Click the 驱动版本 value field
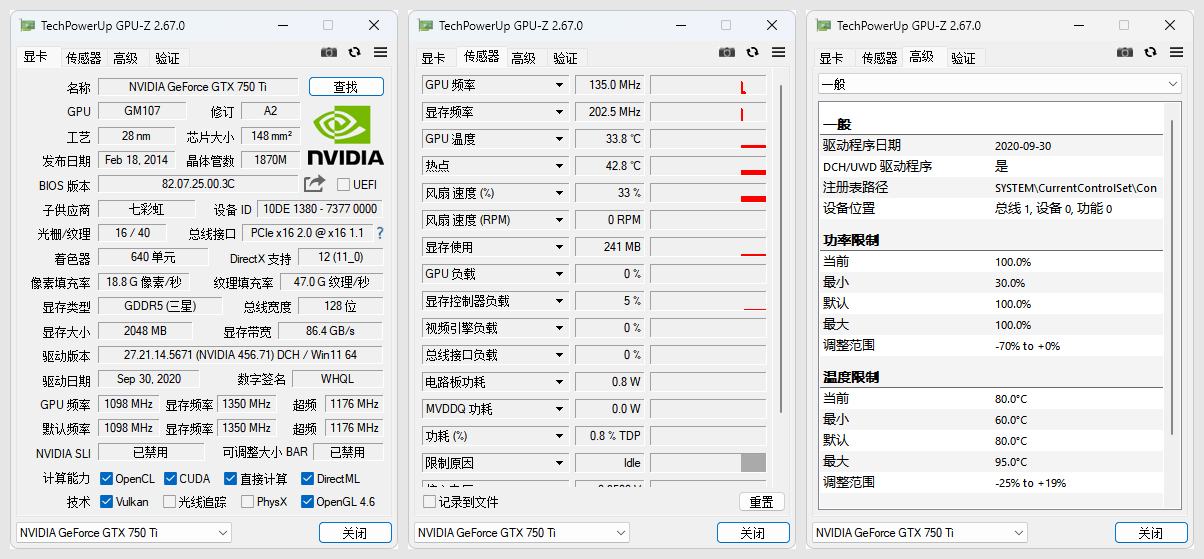 [x=240, y=355]
